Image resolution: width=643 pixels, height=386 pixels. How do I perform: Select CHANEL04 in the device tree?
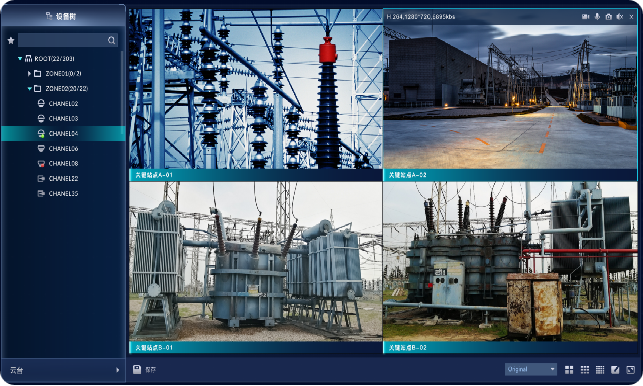click(x=64, y=133)
